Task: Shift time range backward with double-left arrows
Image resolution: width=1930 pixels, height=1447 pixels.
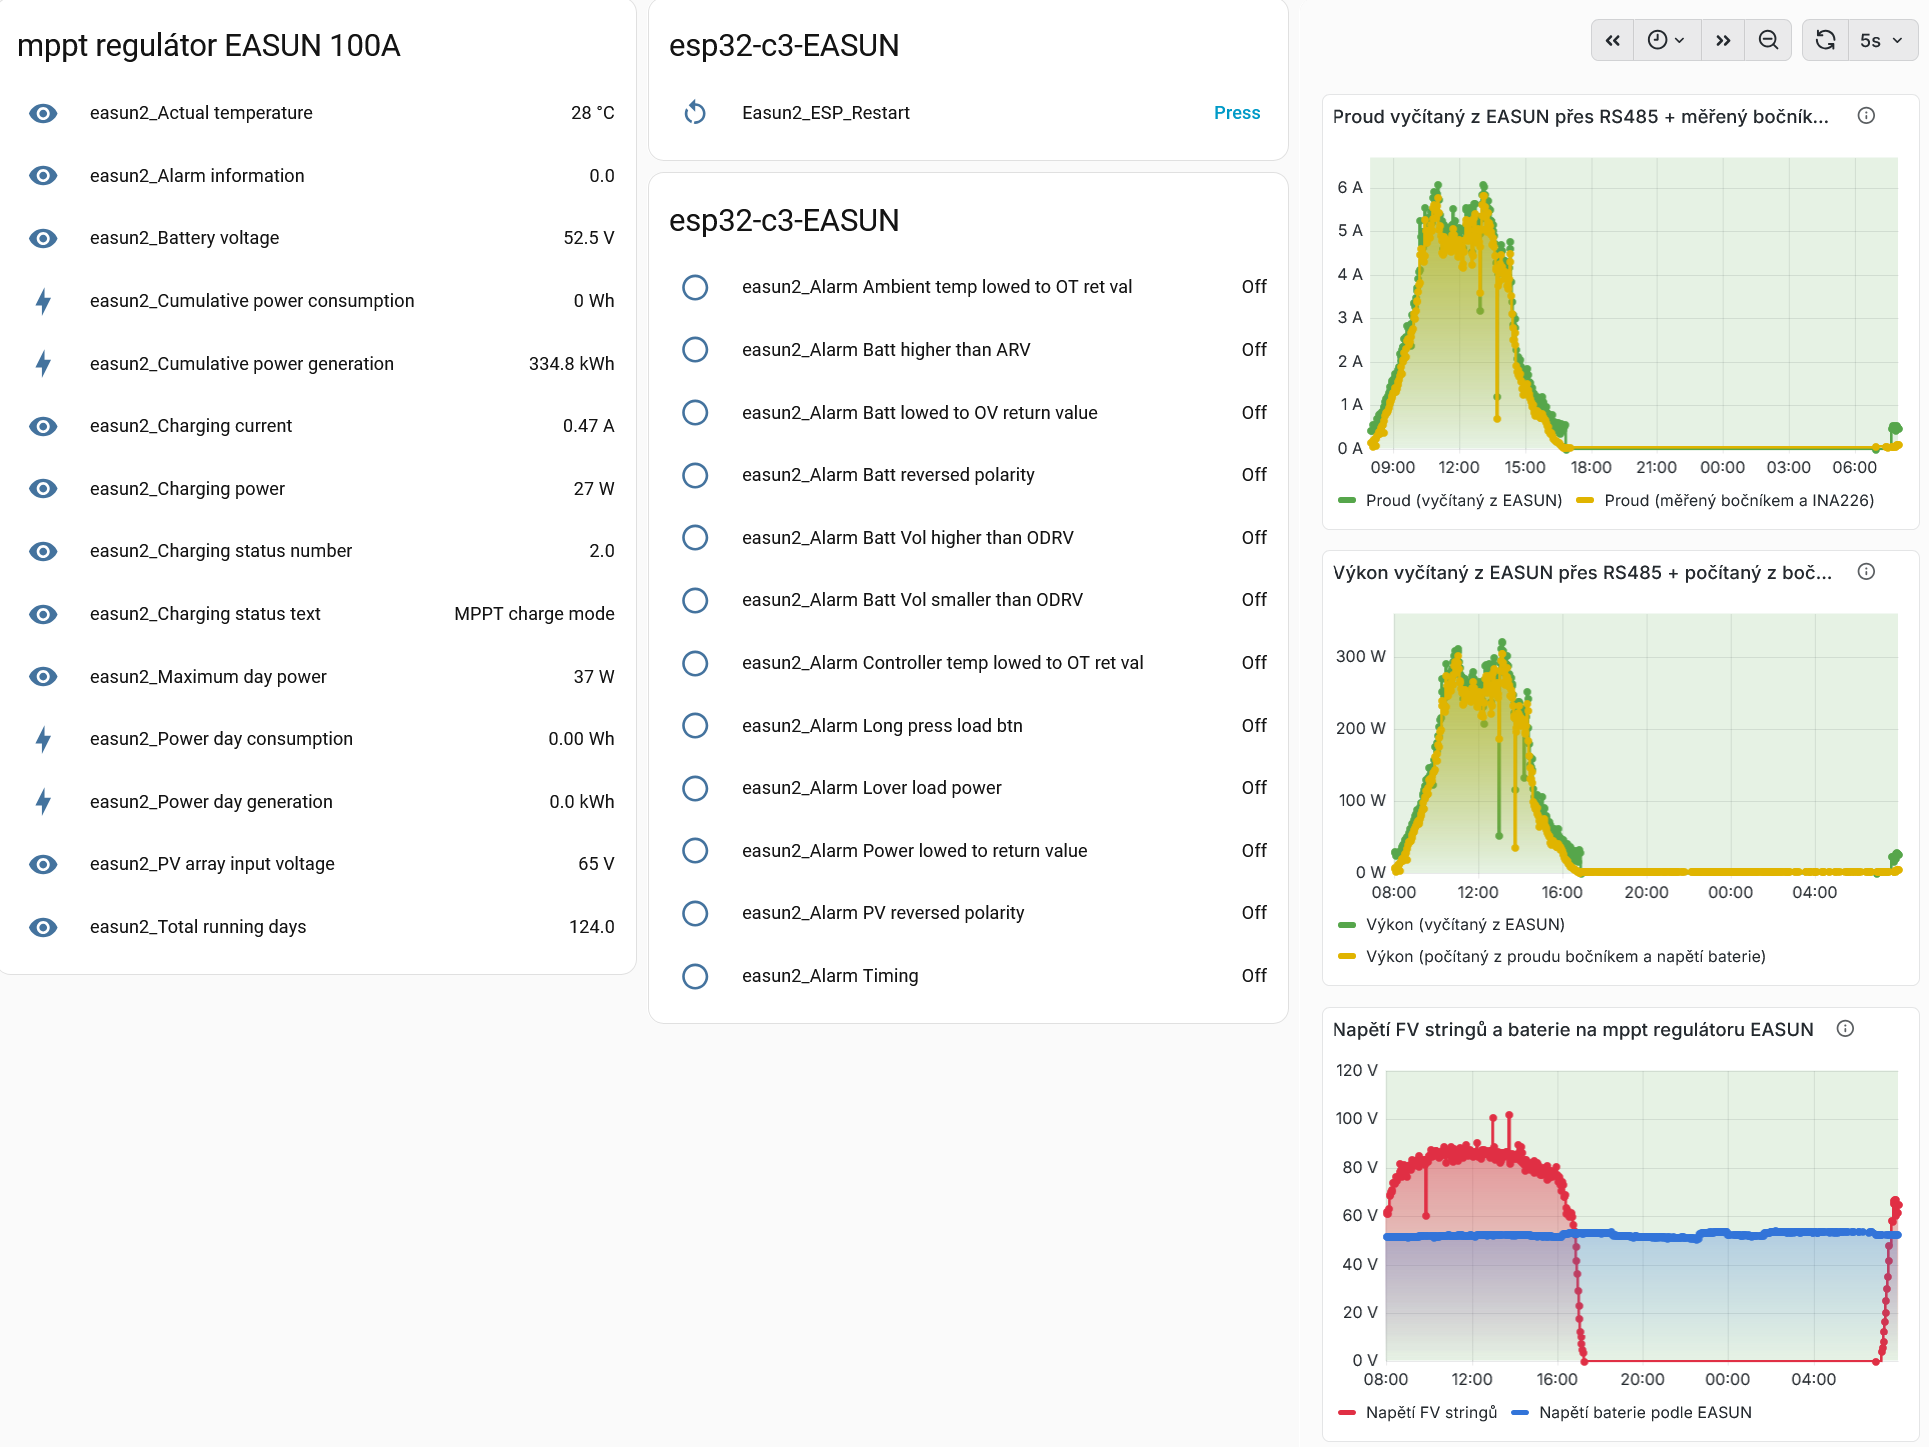Action: (1612, 40)
